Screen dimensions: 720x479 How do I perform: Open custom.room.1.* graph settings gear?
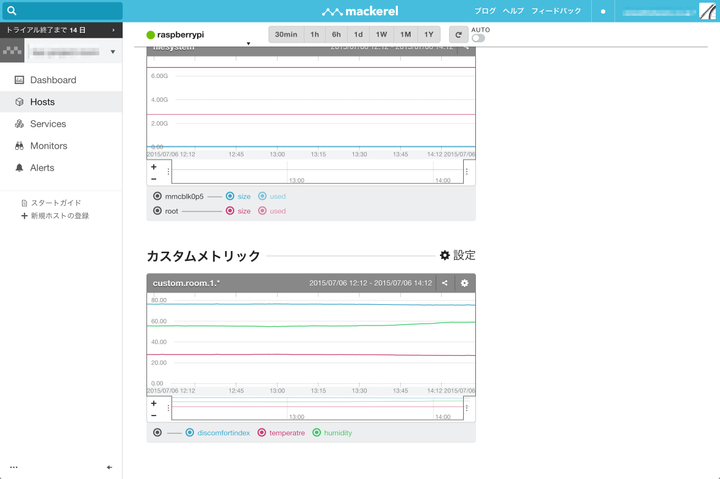(464, 283)
